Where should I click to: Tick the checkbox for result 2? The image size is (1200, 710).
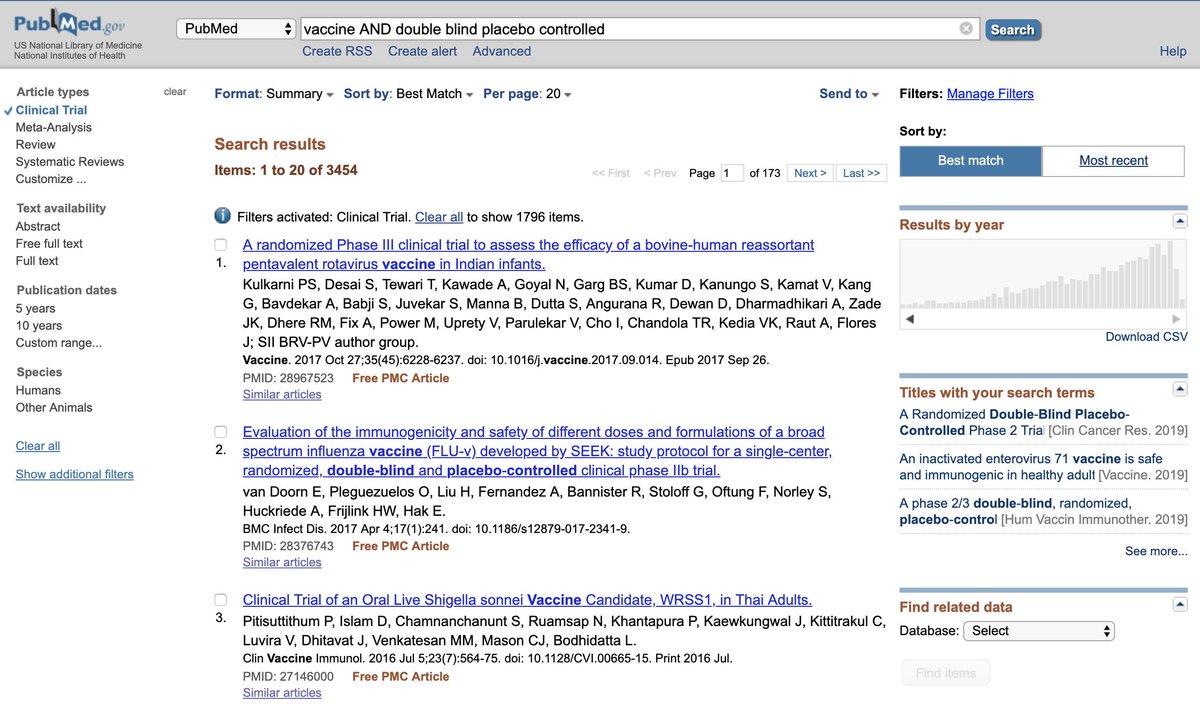[x=221, y=432]
